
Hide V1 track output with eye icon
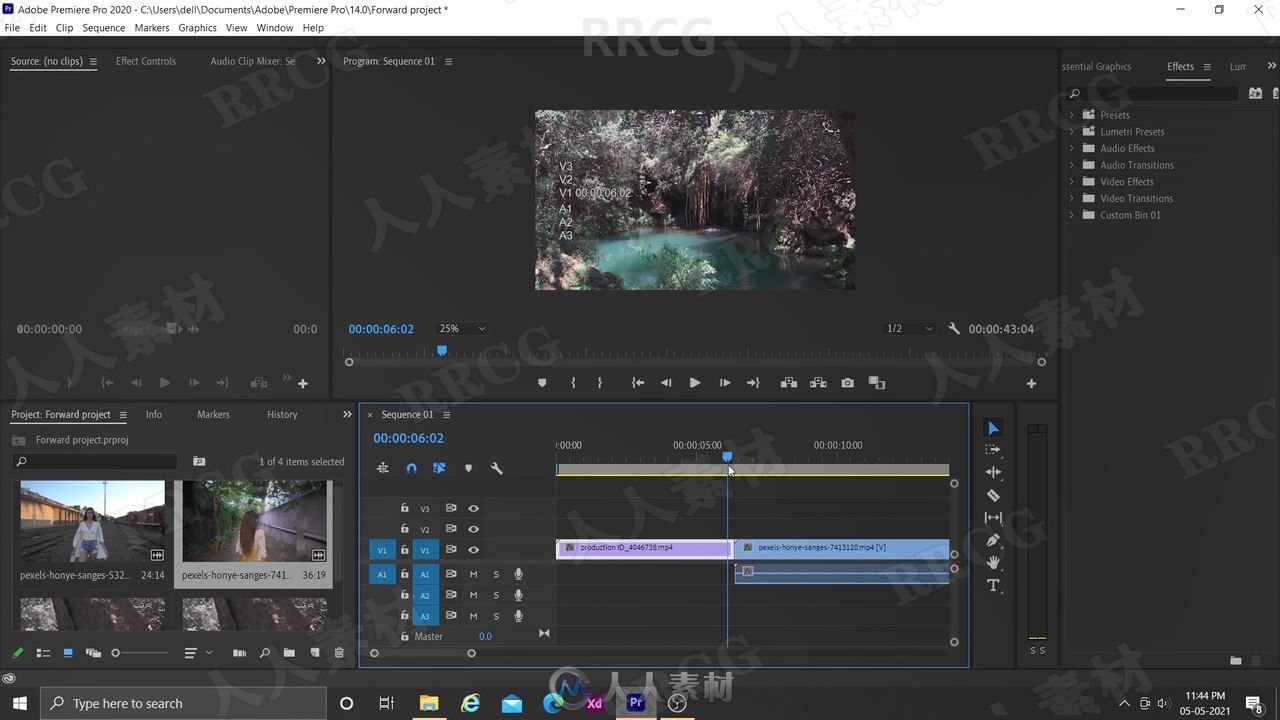pyautogui.click(x=473, y=550)
